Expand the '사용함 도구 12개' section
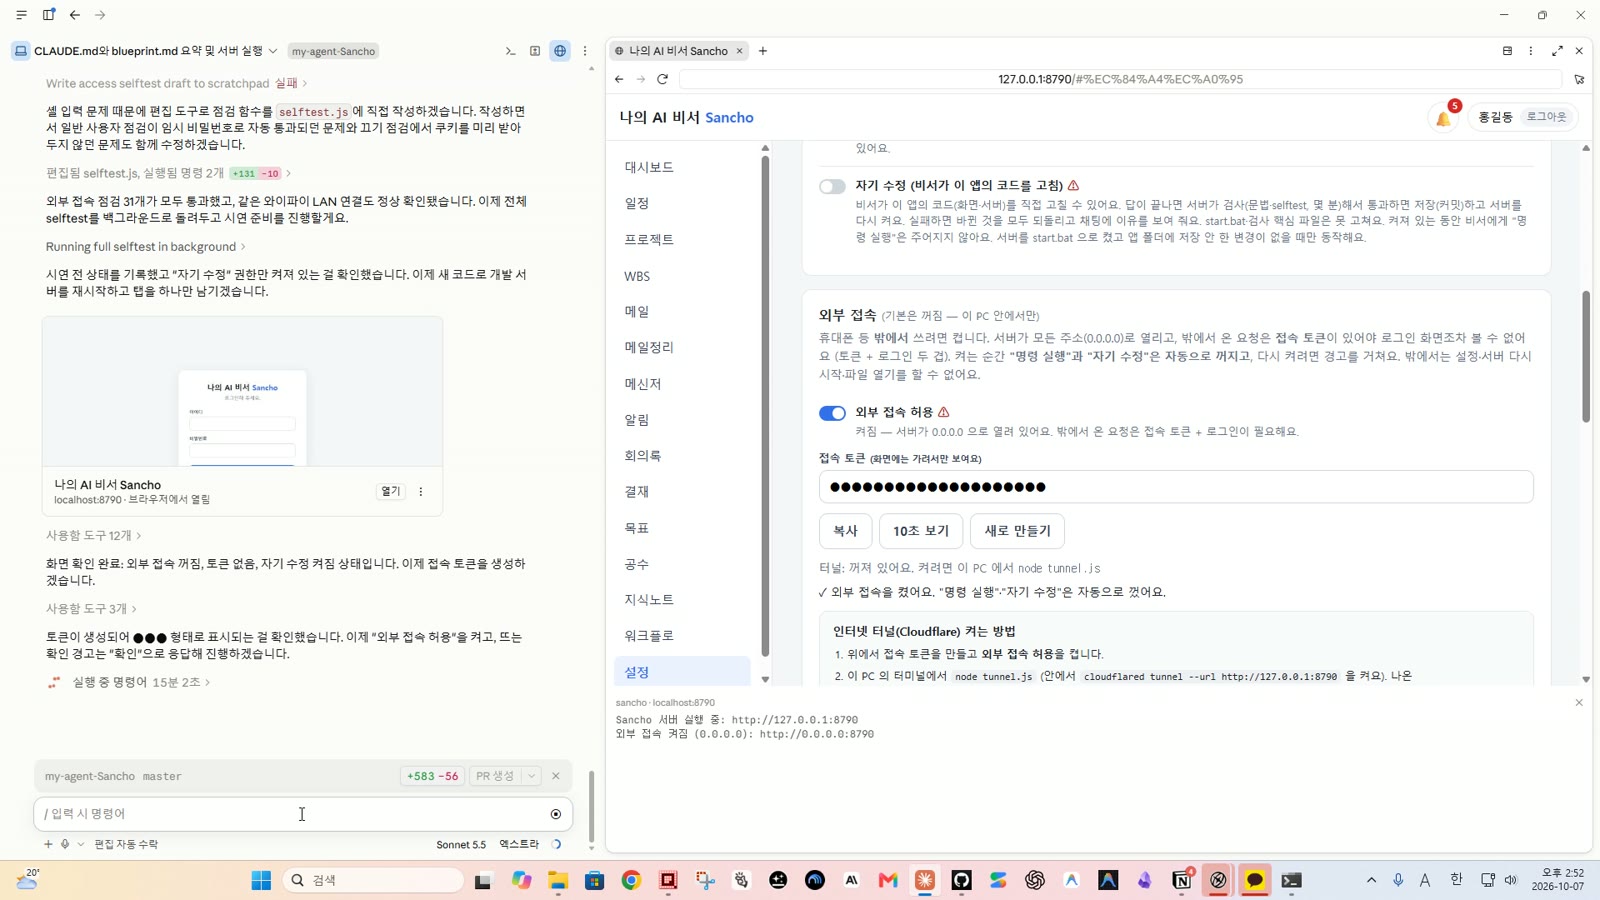1600x900 pixels. (94, 536)
